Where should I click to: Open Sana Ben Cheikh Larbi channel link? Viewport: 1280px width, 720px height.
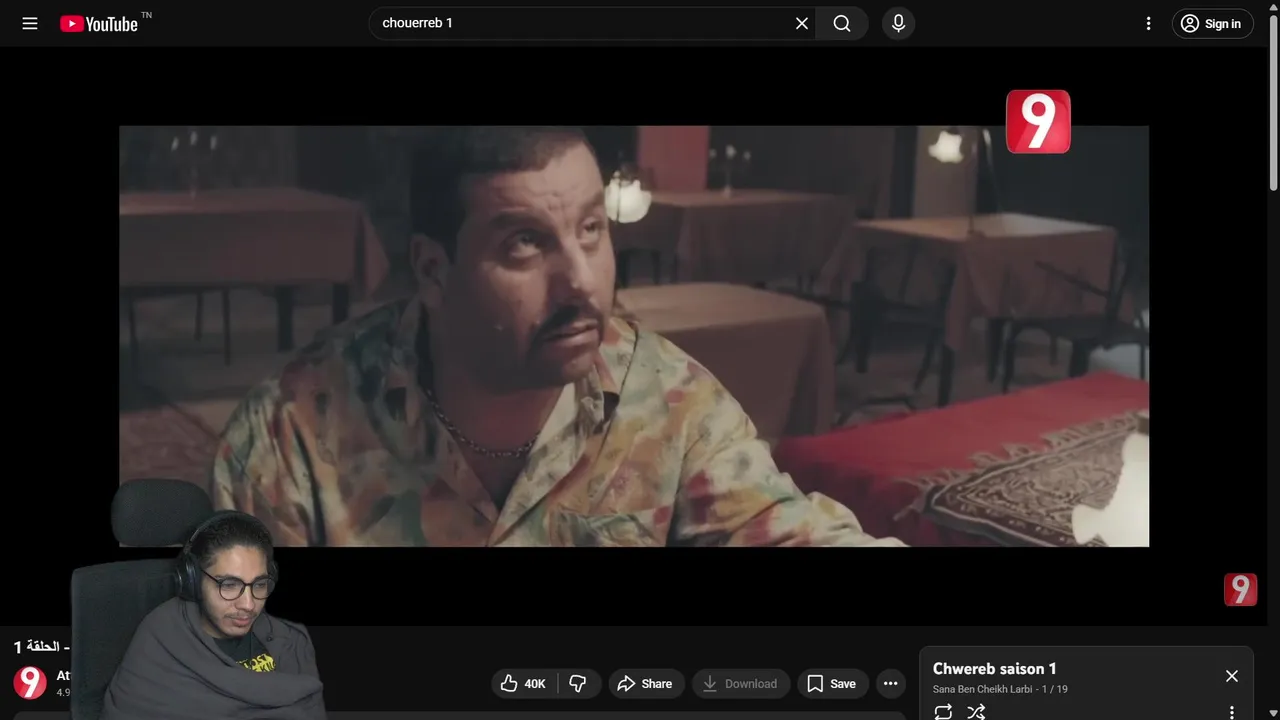coord(982,689)
